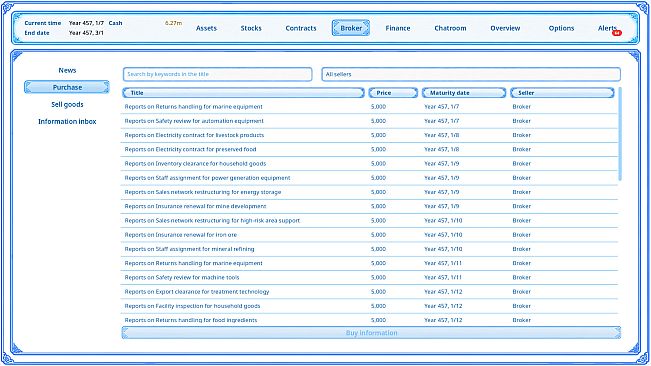Select the Purchase section
The width and height of the screenshot is (651, 366).
[x=67, y=87]
